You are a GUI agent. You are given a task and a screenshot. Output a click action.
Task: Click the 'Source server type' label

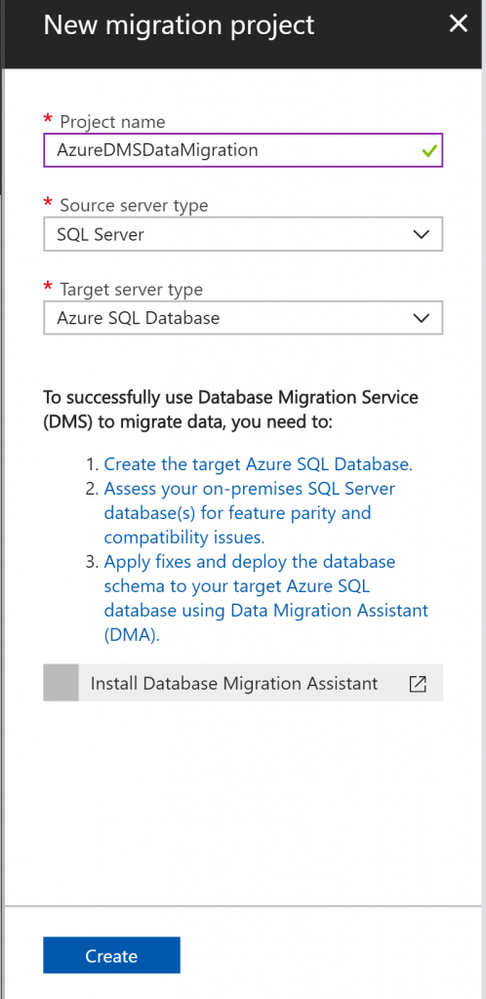coord(134,205)
